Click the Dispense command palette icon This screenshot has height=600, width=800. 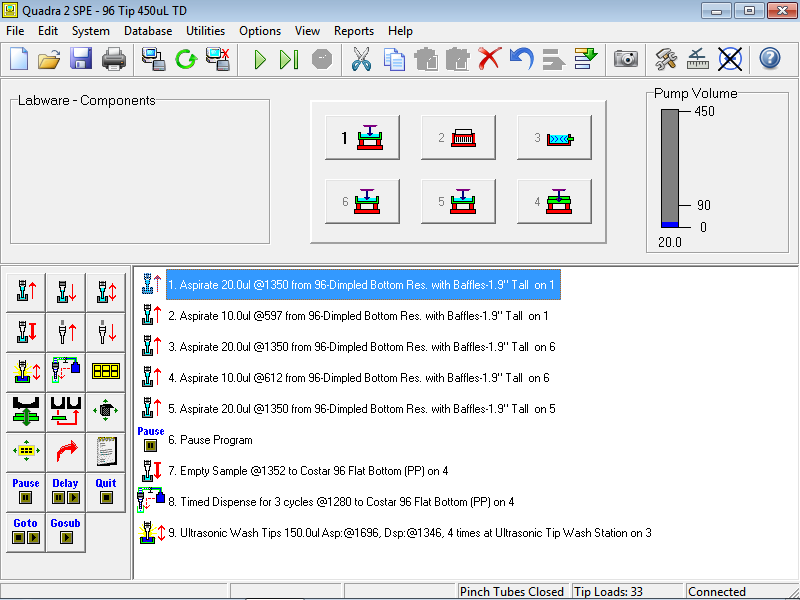coord(66,292)
